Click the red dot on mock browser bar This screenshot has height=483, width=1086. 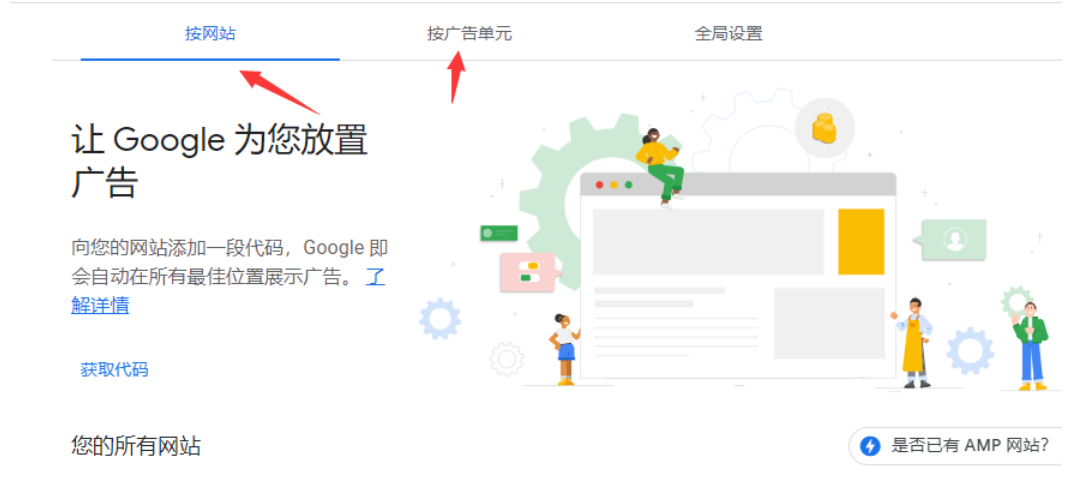coord(598,184)
